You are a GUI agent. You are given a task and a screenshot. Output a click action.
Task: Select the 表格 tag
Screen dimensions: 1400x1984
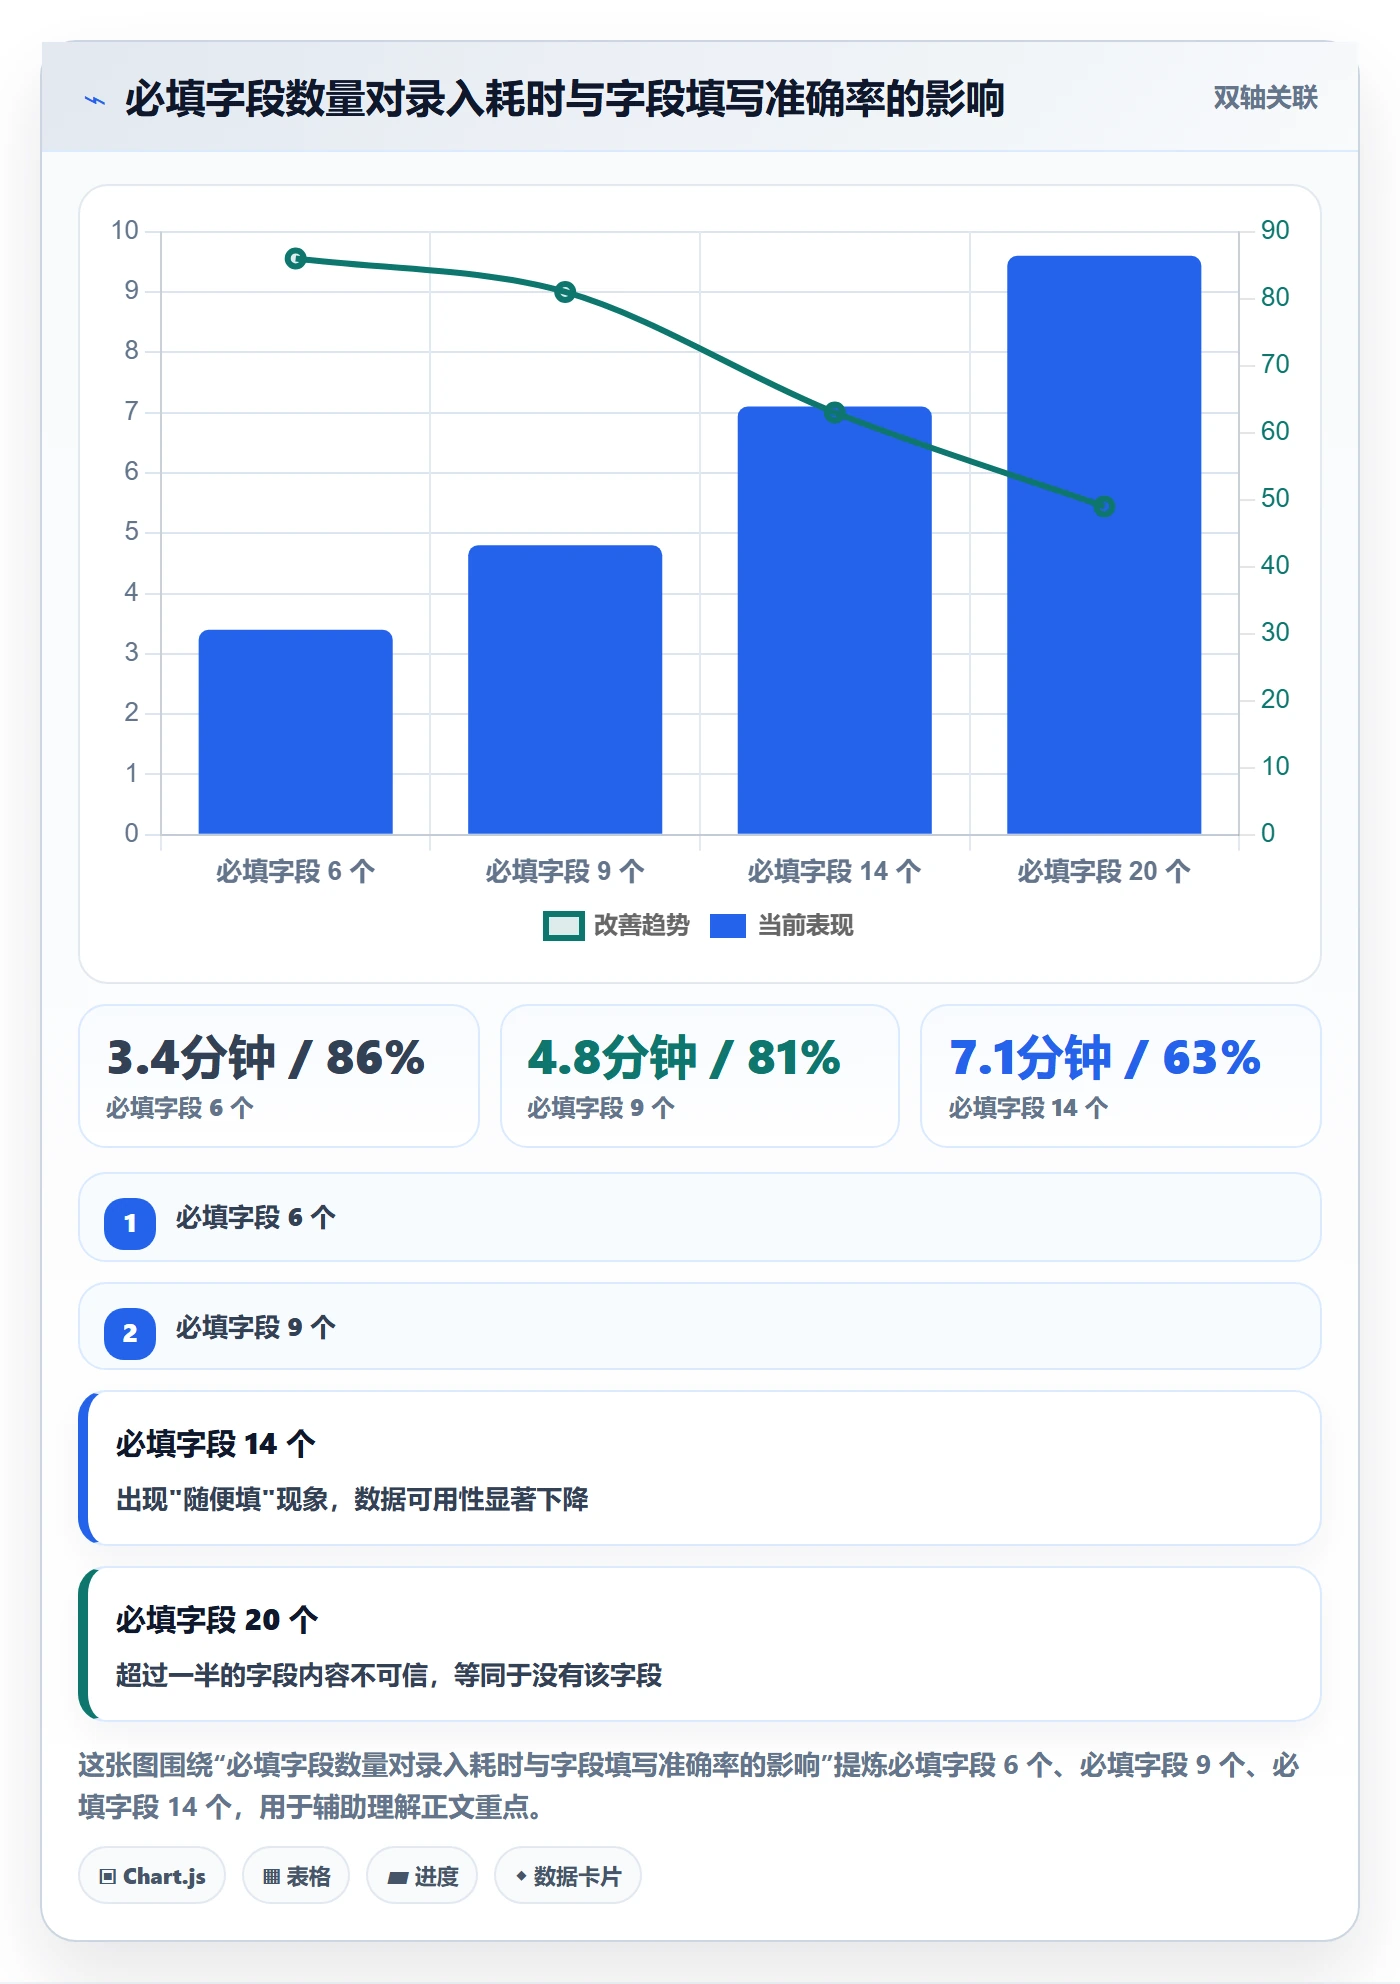tap(296, 1876)
